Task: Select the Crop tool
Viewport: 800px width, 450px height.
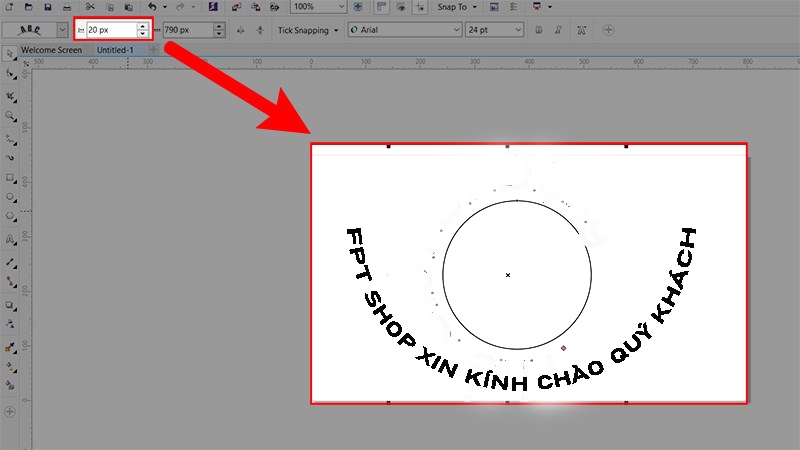Action: (10, 96)
